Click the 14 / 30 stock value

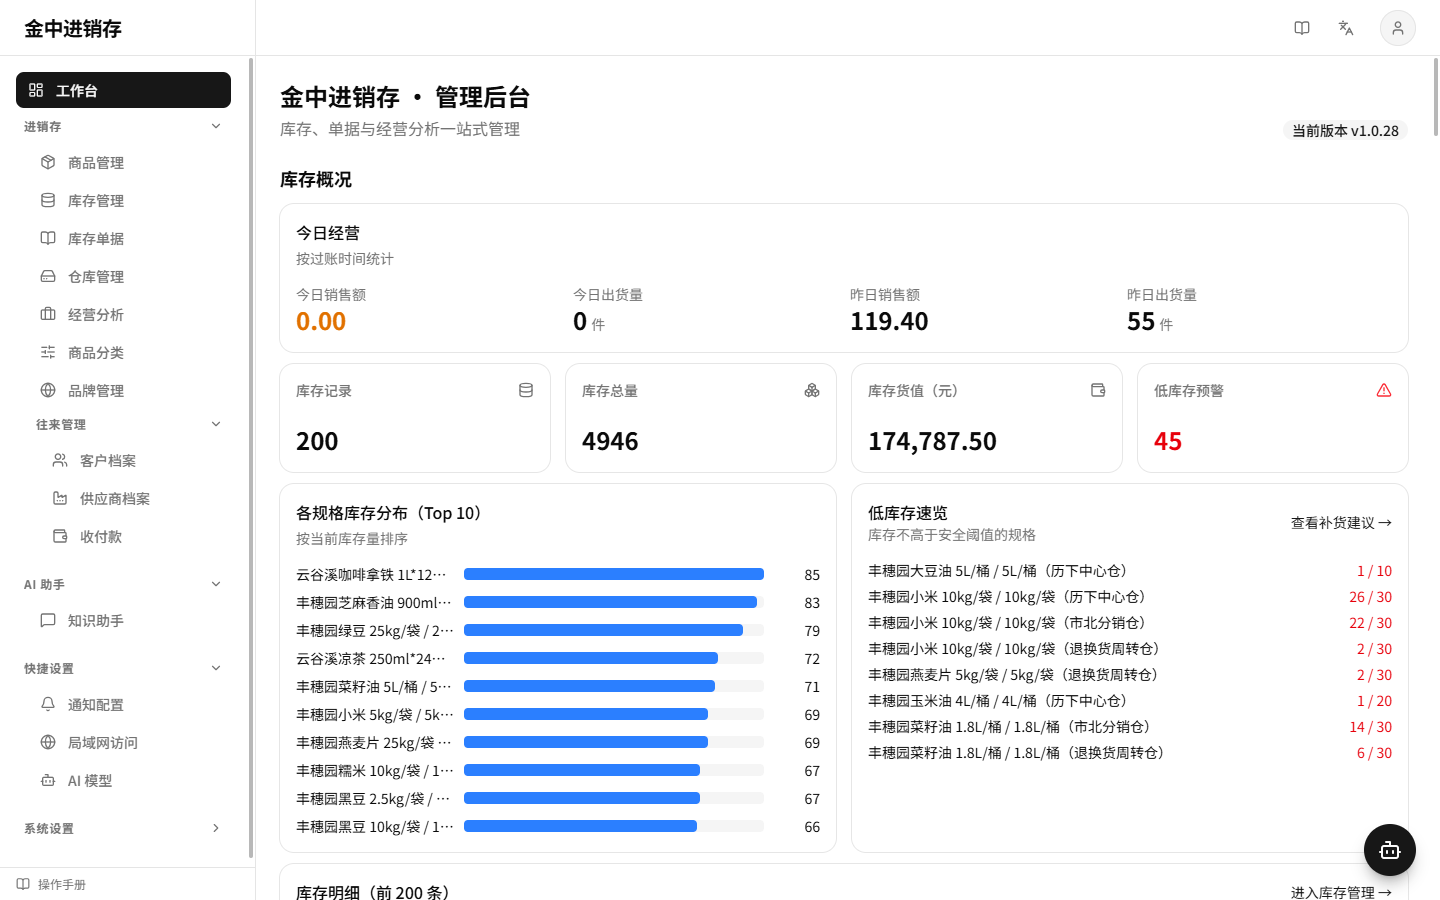coord(1370,727)
